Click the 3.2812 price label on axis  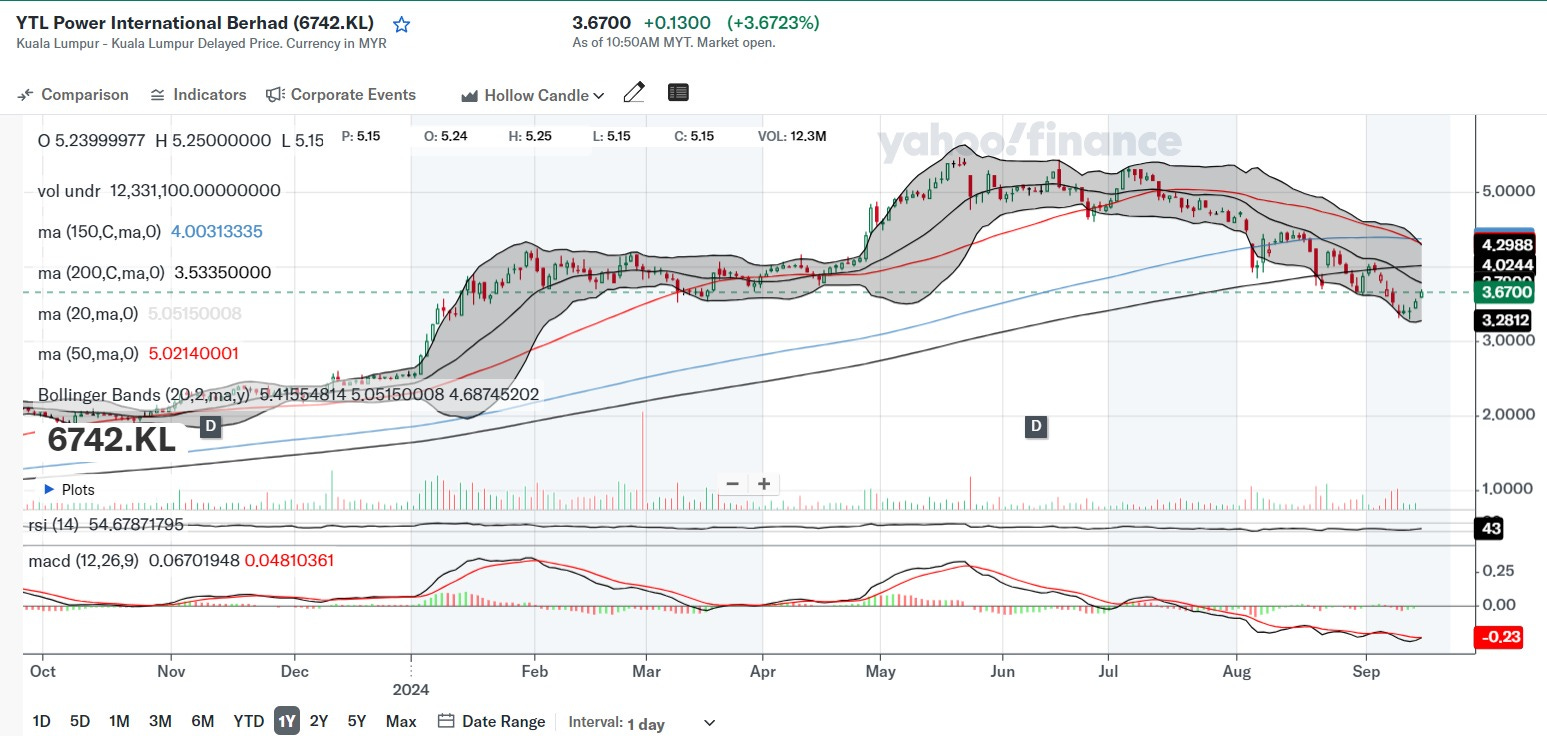[1503, 320]
